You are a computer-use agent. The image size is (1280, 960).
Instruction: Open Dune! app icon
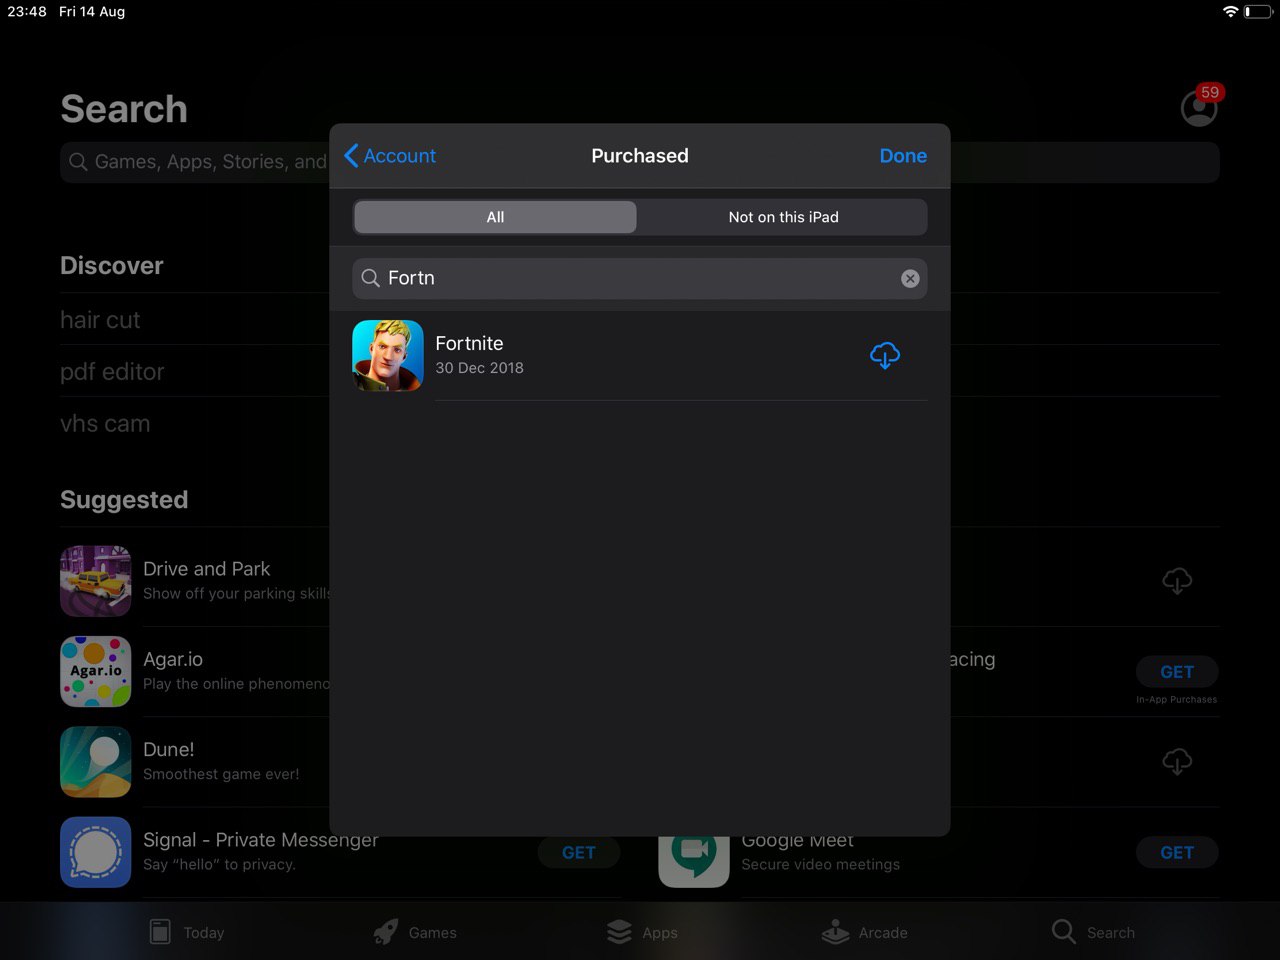(x=96, y=762)
